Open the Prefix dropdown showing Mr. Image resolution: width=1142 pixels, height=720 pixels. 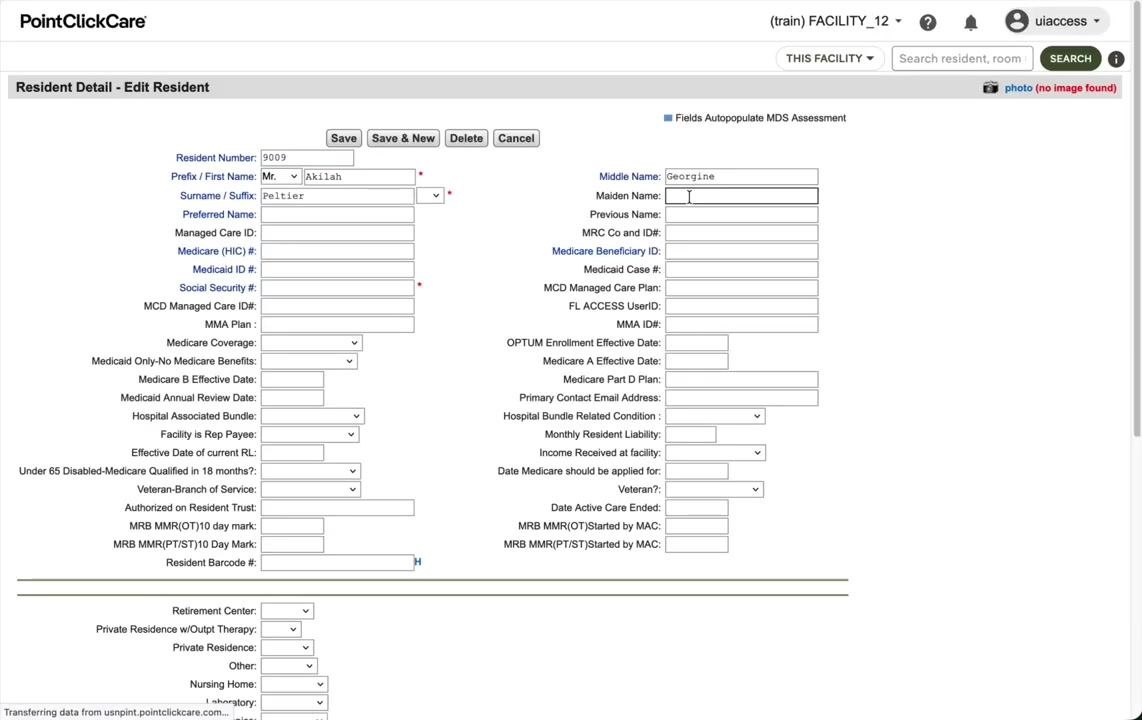(x=280, y=176)
